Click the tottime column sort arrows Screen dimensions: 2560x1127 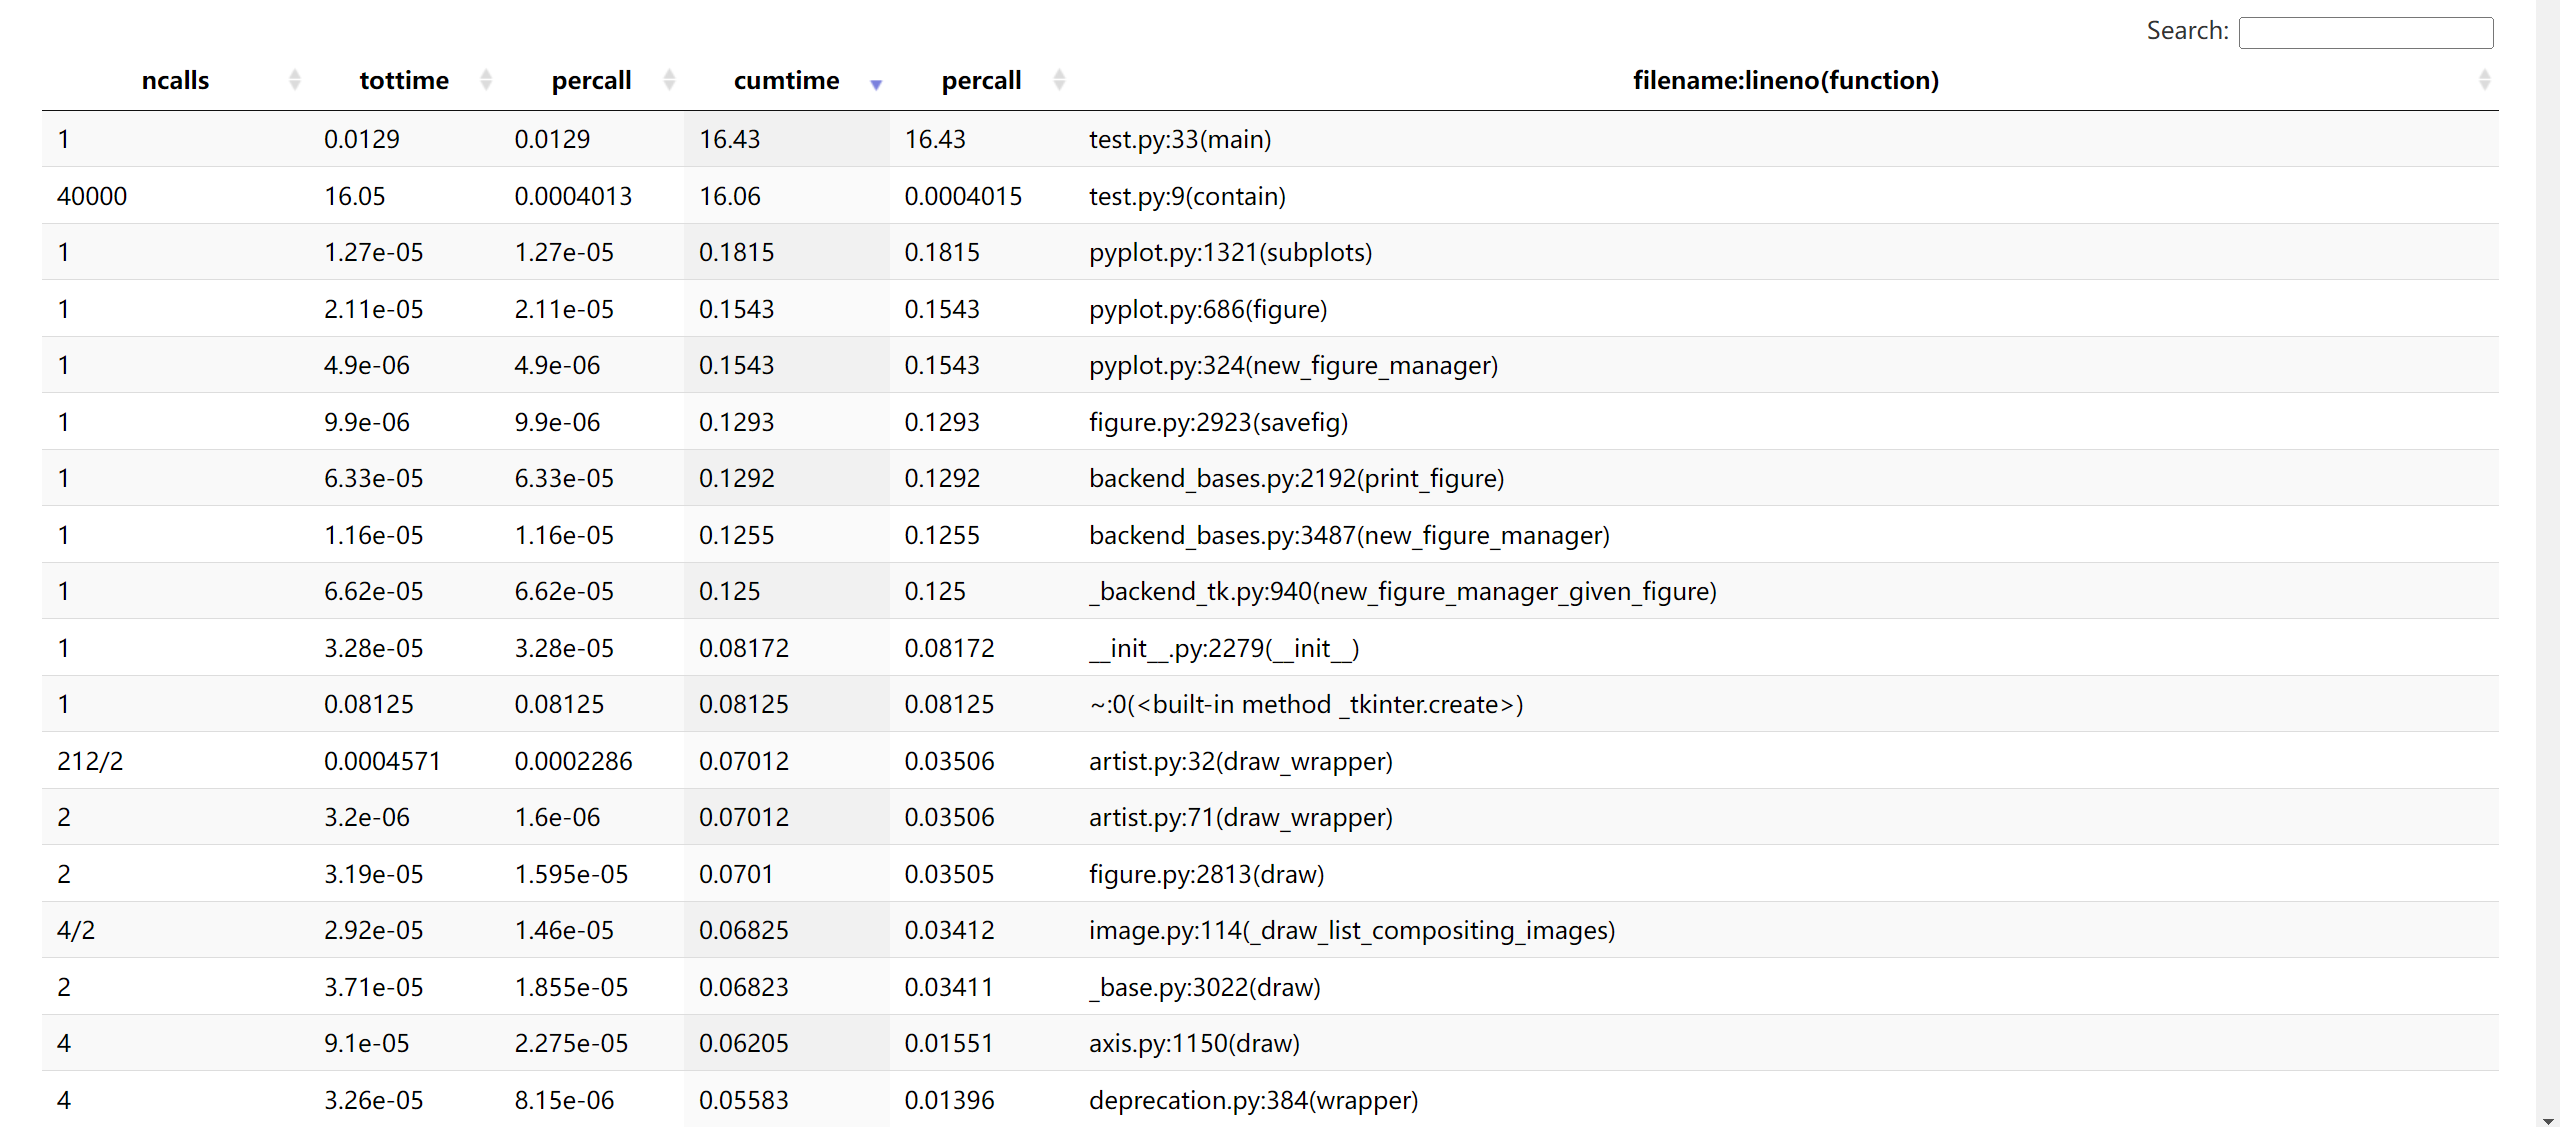[486, 80]
